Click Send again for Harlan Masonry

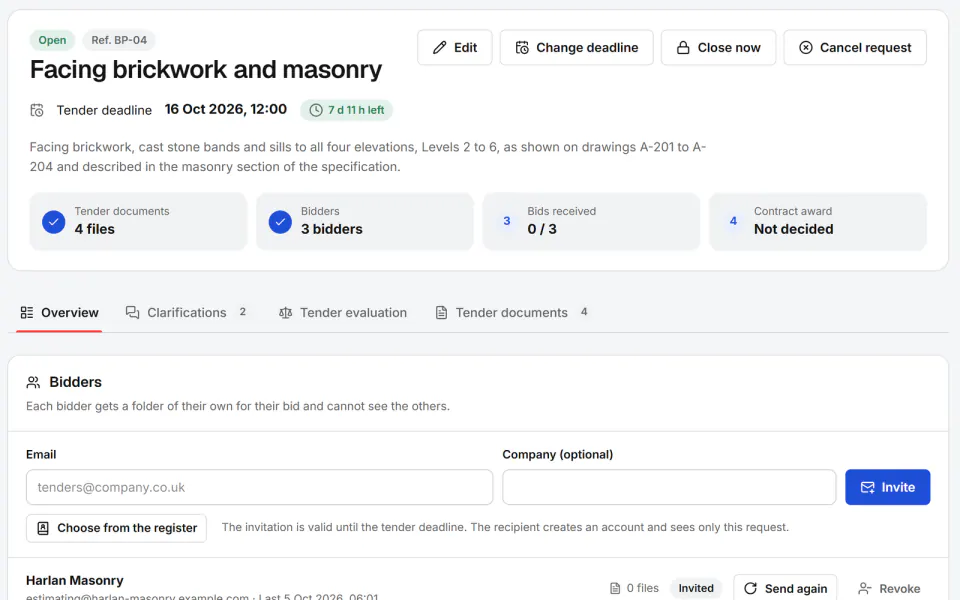point(785,588)
